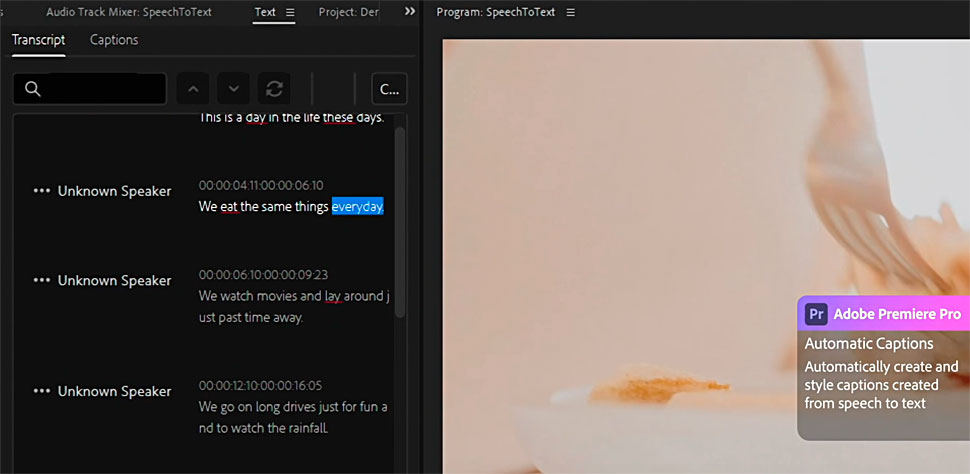Switch to the Transcript tab

click(38, 40)
